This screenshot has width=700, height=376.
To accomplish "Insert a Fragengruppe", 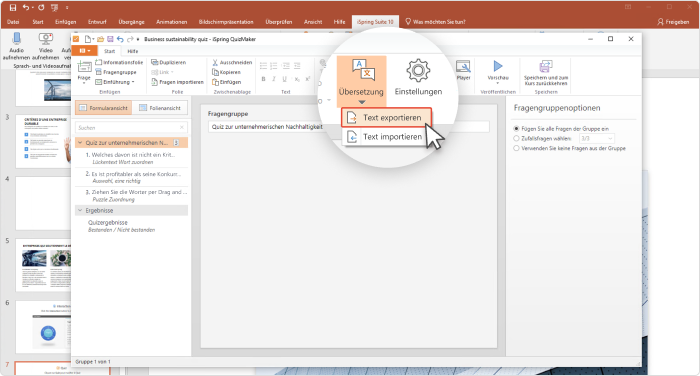I will (x=116, y=72).
